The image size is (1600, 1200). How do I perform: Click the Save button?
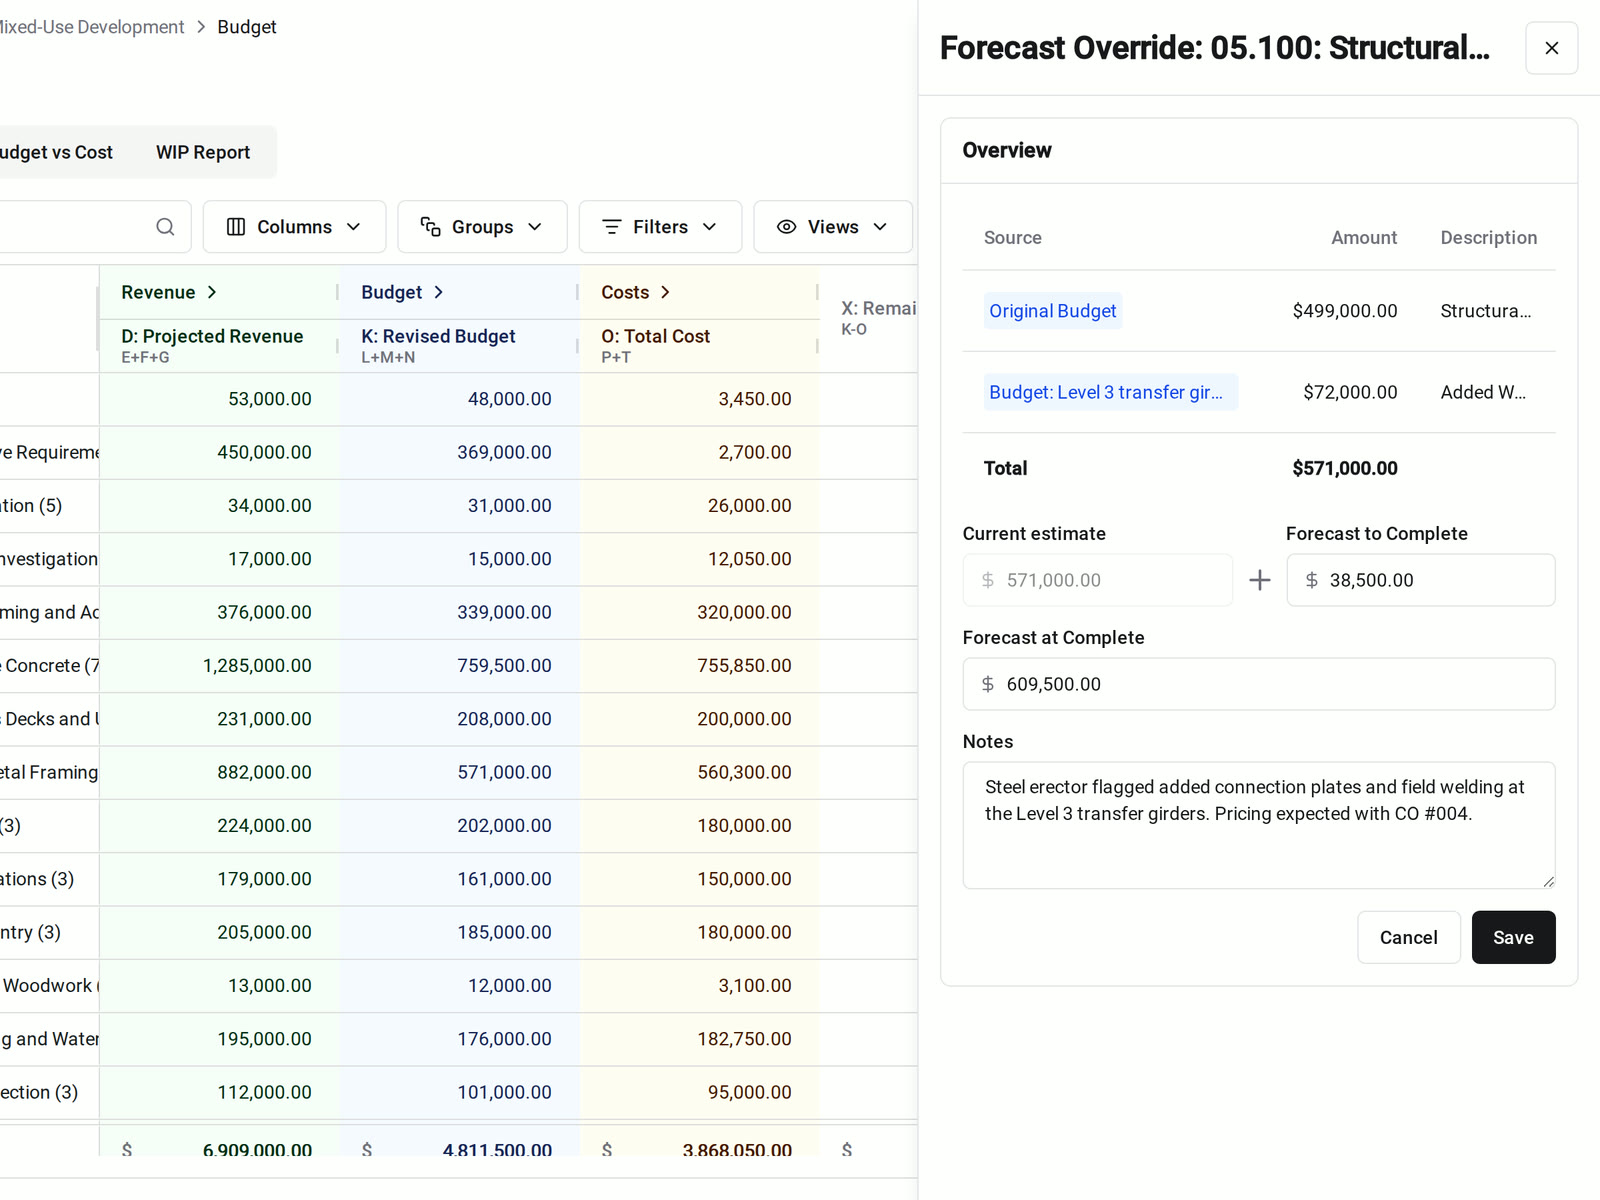coord(1513,937)
